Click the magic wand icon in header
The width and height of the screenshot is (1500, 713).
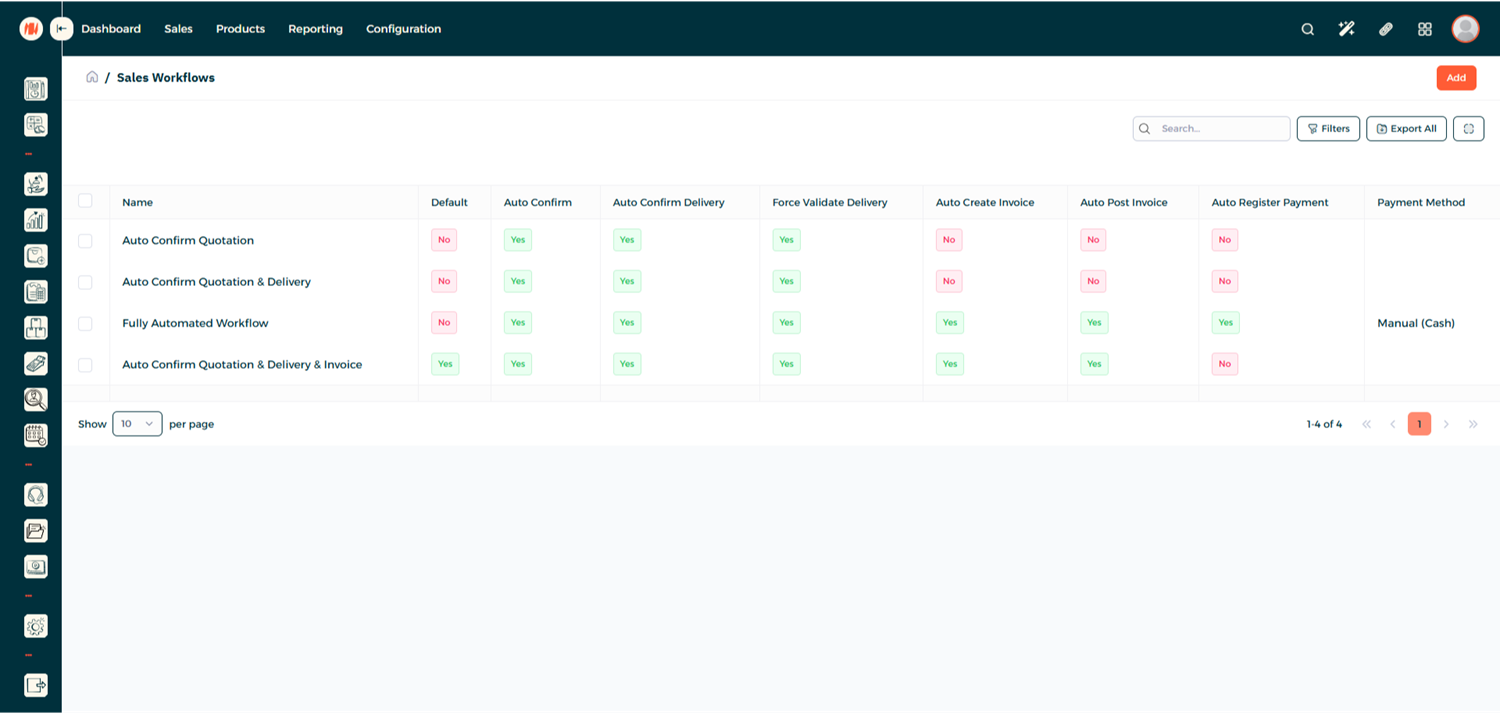(x=1346, y=29)
